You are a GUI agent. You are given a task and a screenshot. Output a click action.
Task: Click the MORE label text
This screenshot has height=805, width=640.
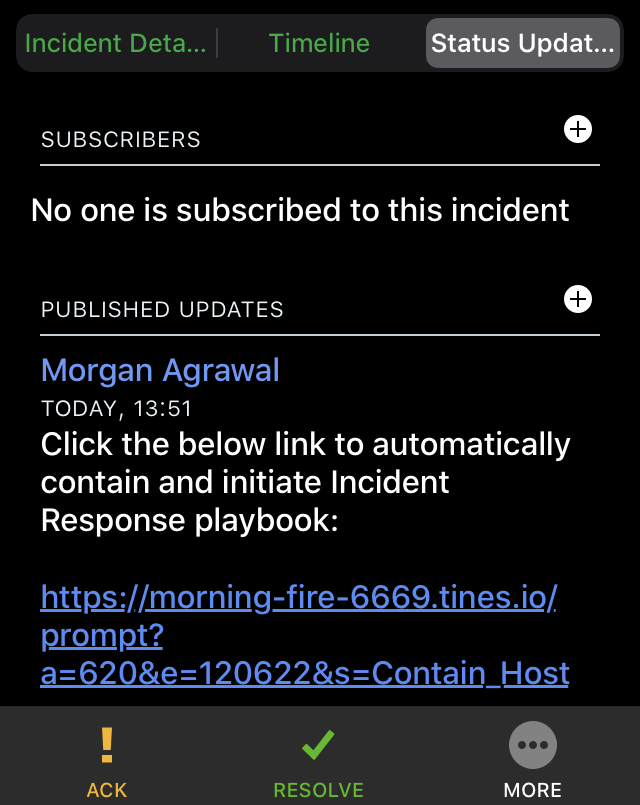tap(533, 790)
